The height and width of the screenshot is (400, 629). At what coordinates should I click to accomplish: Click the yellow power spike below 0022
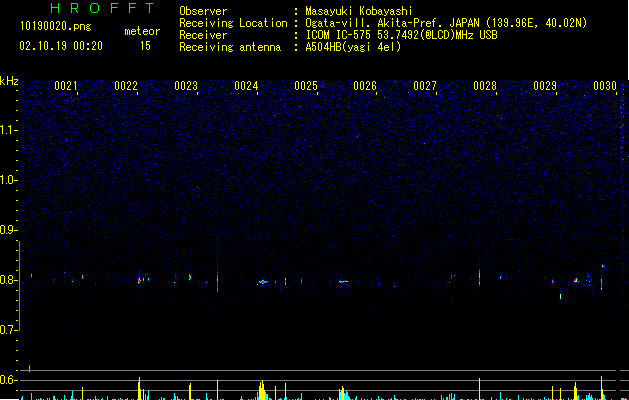tap(139, 388)
